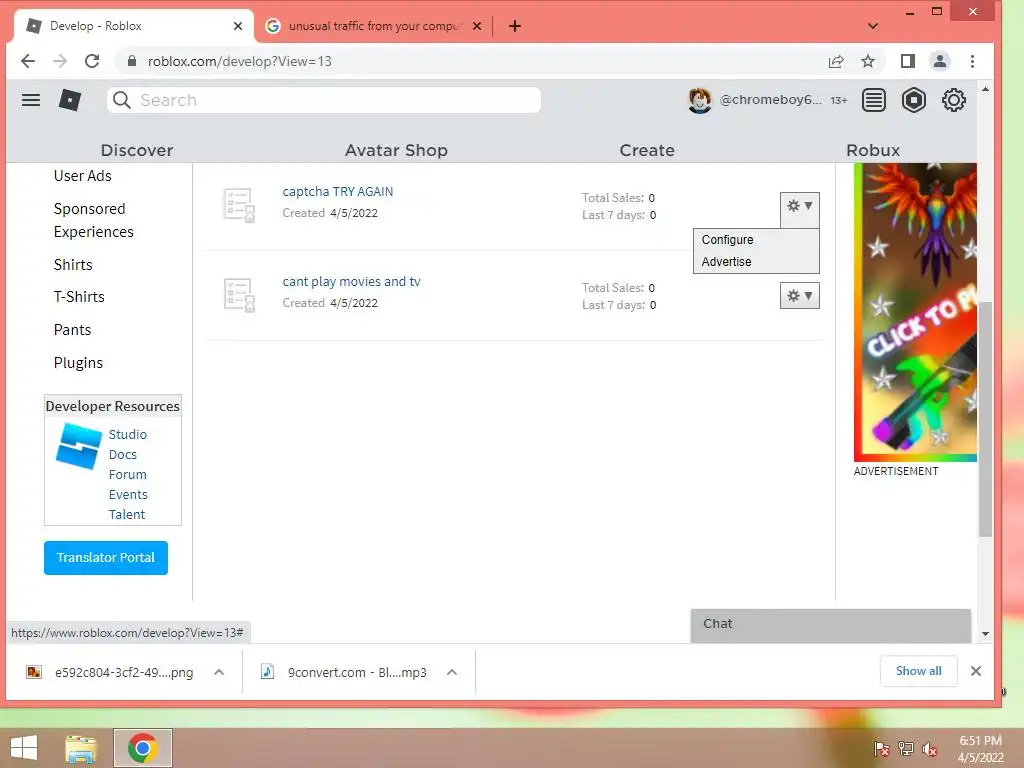Toggle Chrome side panel icon
The width and height of the screenshot is (1024, 768).
908,61
